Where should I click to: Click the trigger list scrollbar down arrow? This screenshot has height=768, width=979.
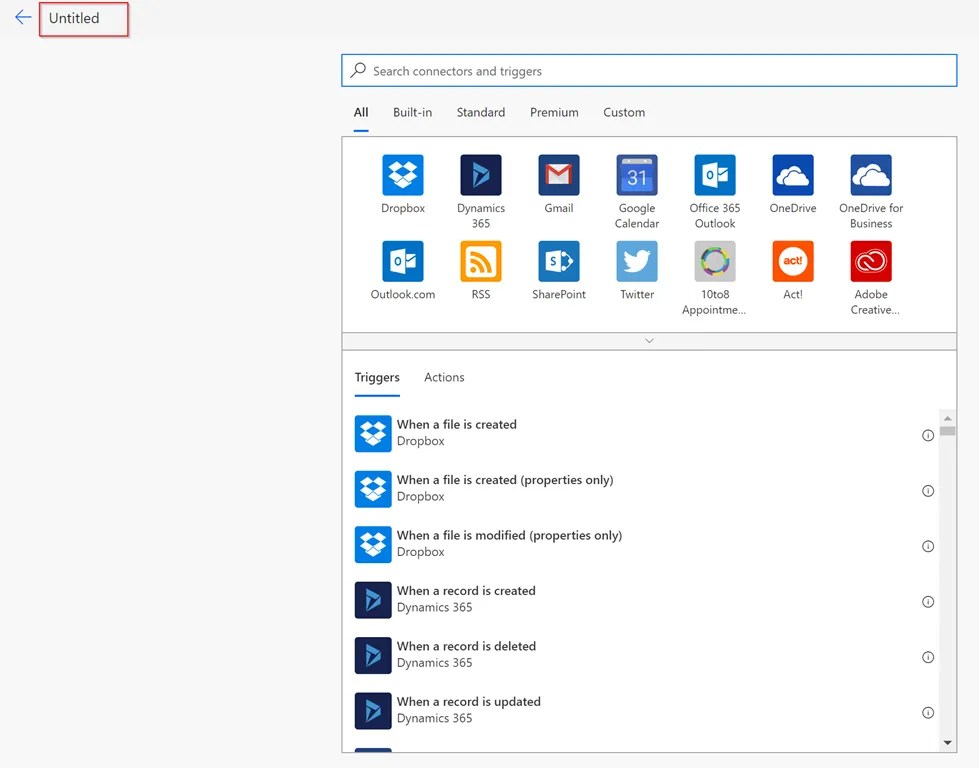(x=947, y=742)
